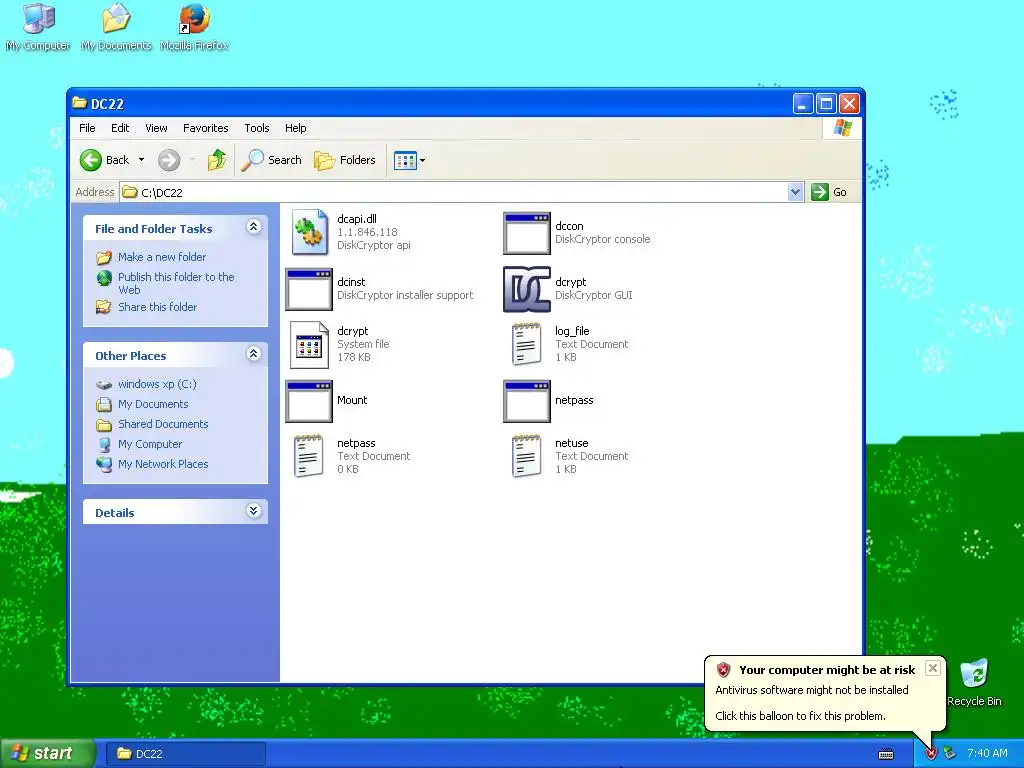Select the Recycle Bin desktop icon
Screen dimensions: 1024x768
pyautogui.click(x=974, y=683)
